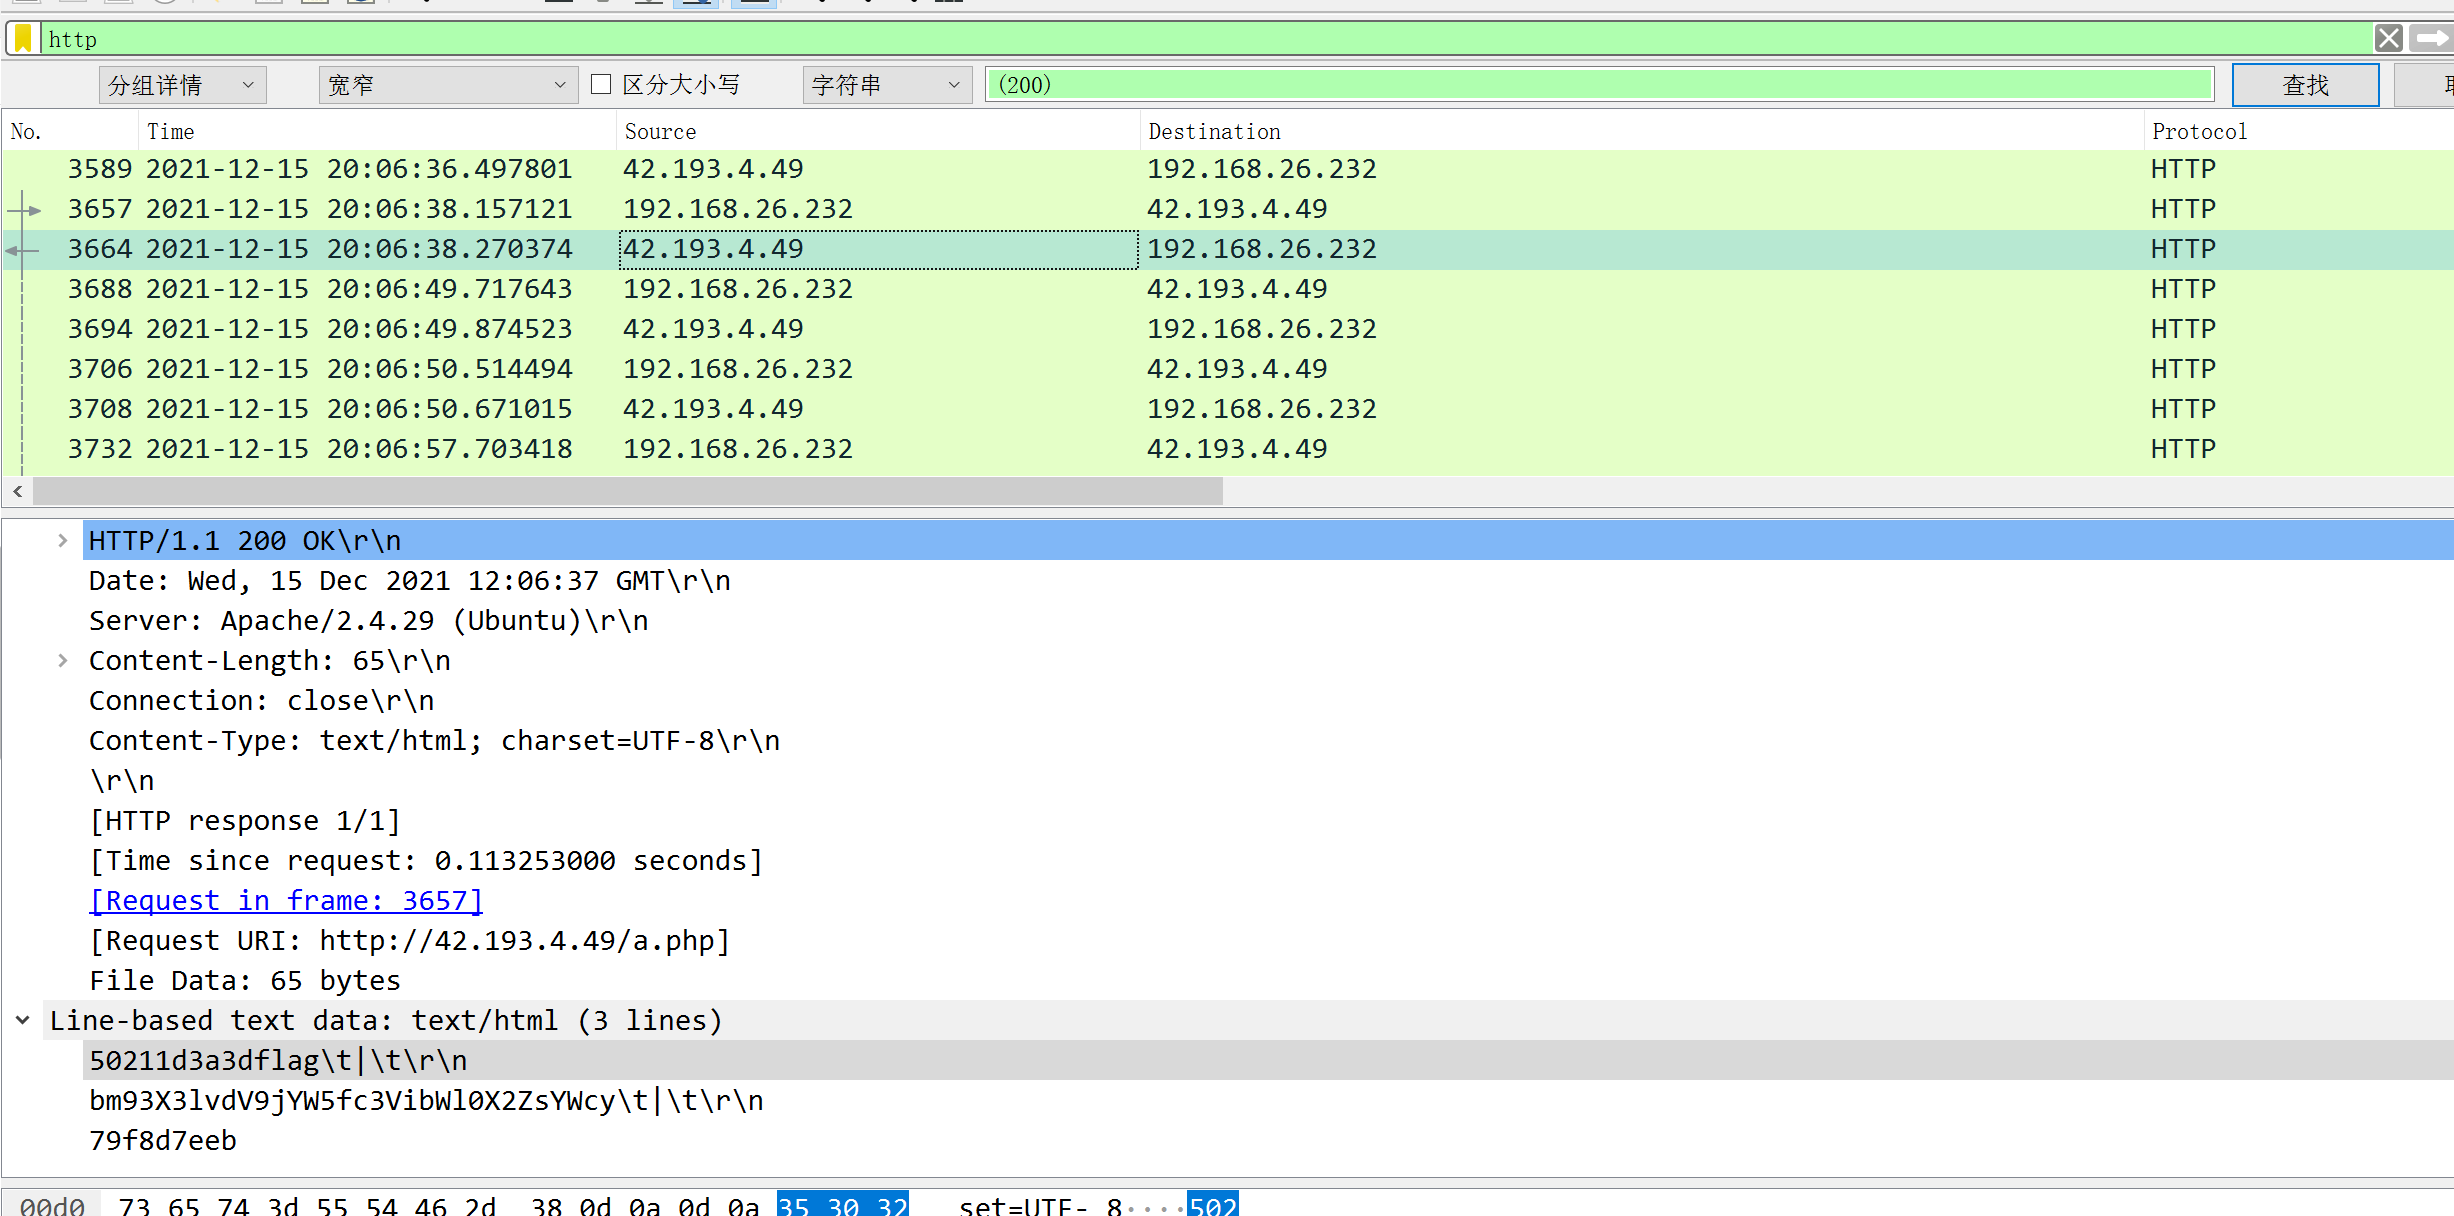Sort packets by the Protocol column

2199,131
